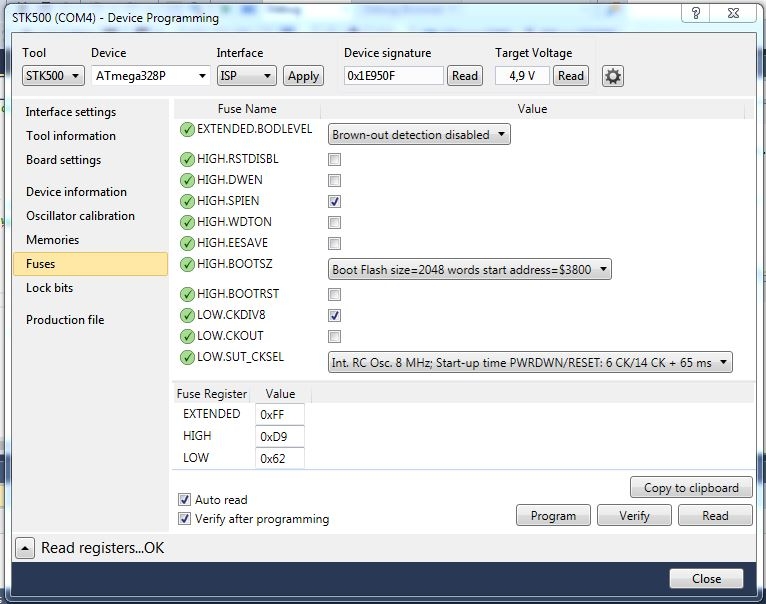Click the green check beside HIGH.BOOTRST
Screen dimensions: 766x604
click(187, 294)
